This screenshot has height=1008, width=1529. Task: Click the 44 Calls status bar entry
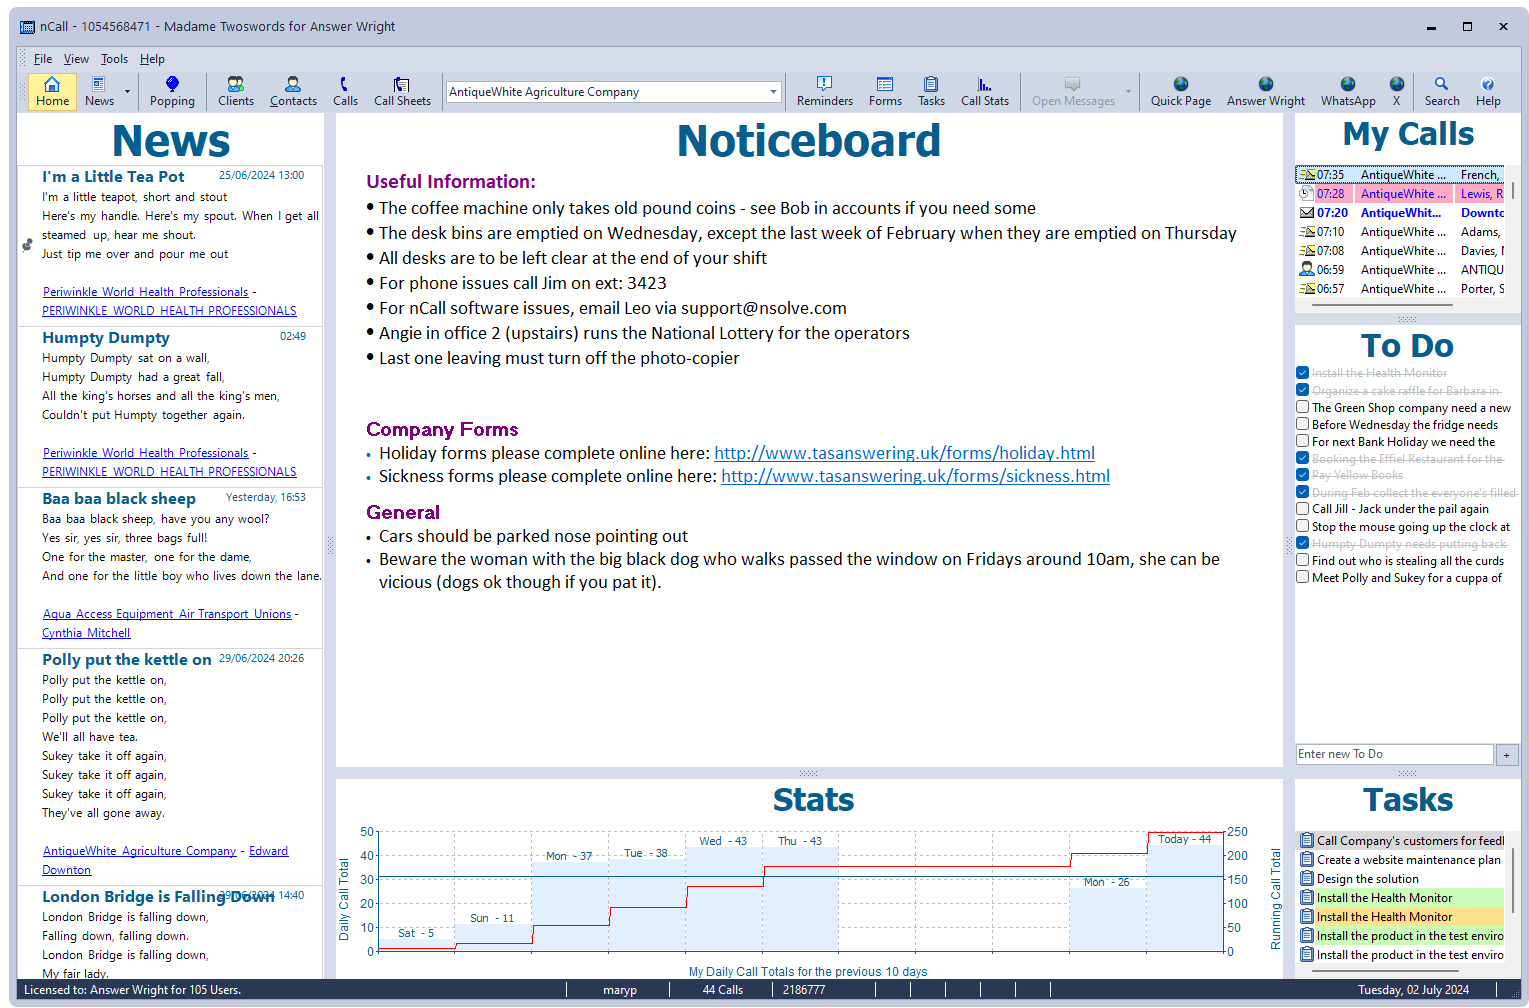click(x=722, y=990)
